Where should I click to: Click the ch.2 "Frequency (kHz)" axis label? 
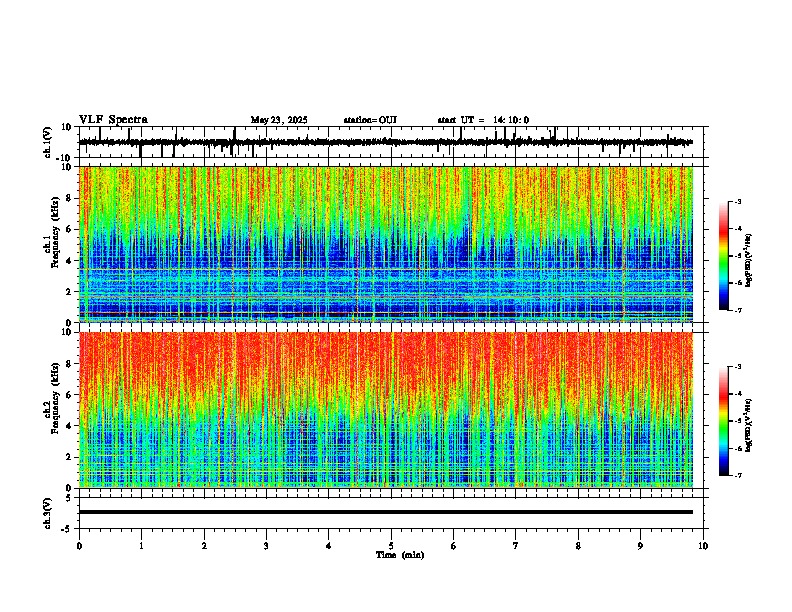pos(55,398)
